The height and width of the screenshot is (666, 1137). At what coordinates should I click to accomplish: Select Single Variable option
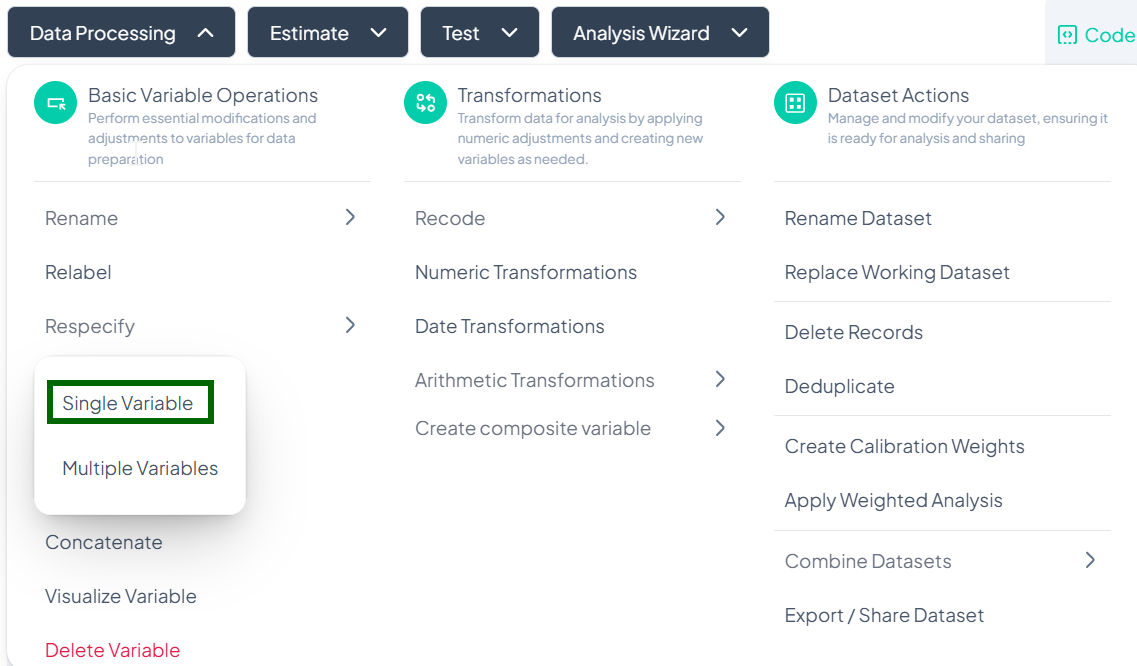coord(128,403)
